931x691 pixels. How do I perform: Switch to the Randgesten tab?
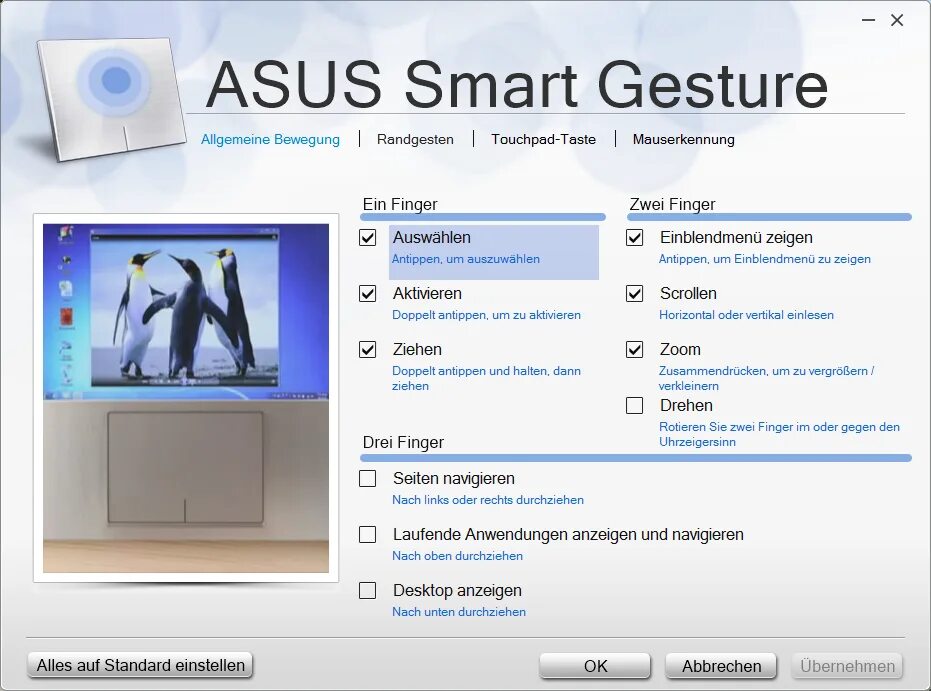click(414, 139)
